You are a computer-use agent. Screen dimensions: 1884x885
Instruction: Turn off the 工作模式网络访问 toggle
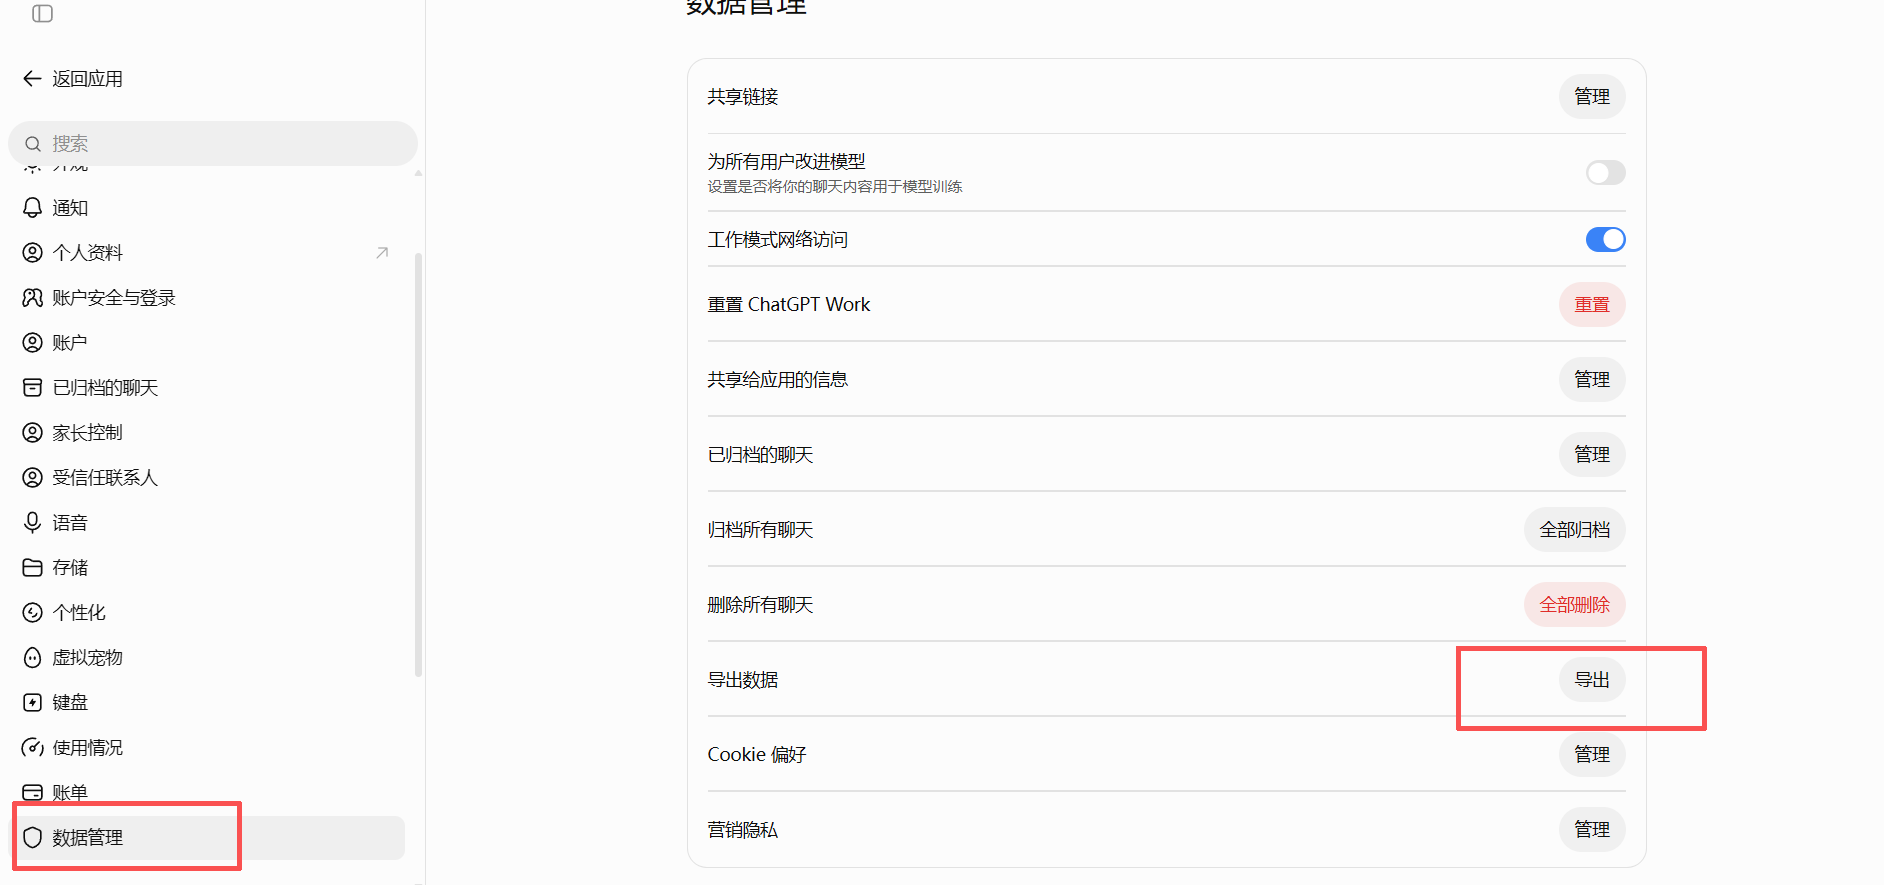point(1605,240)
